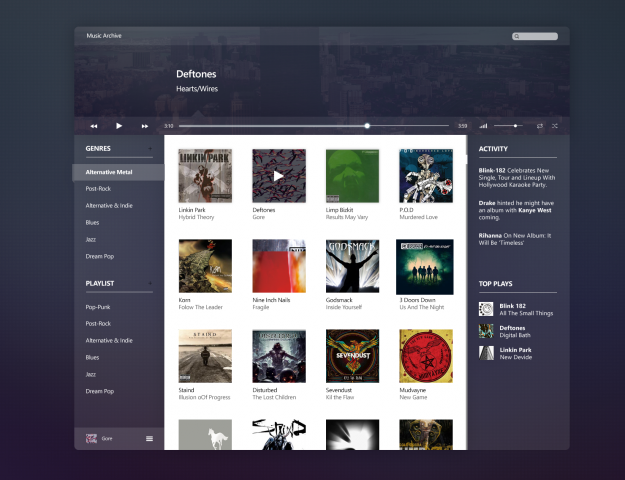
Task: Toggle the repeat icon
Action: point(540,126)
